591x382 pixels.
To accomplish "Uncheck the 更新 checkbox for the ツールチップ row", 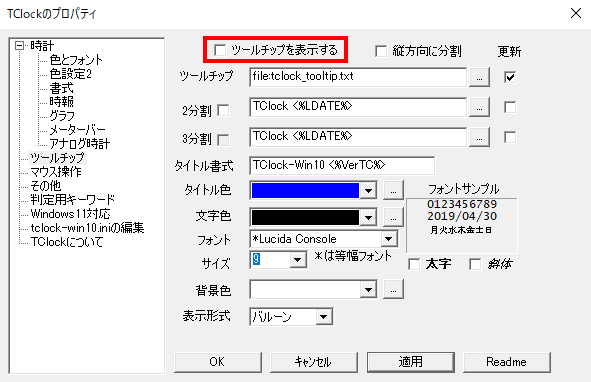I will 510,77.
